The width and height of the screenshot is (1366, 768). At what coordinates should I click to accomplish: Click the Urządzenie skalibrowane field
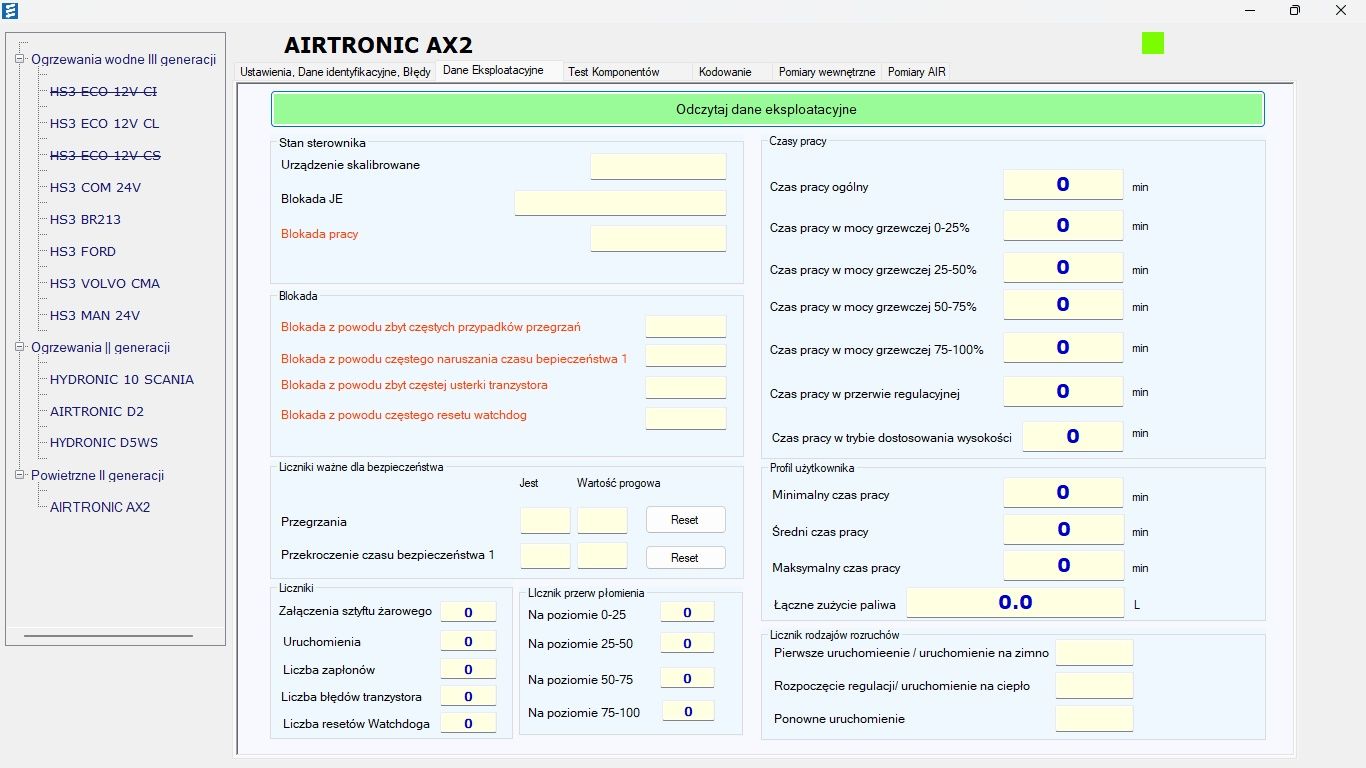coord(658,166)
